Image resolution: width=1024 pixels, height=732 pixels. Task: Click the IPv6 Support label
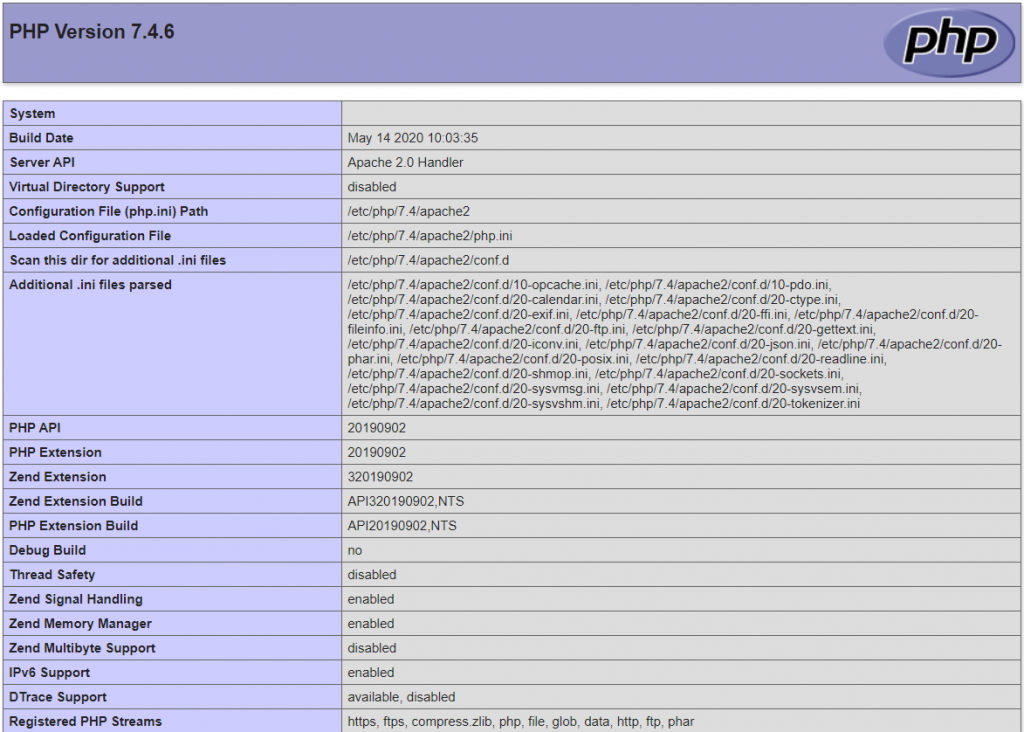click(50, 673)
